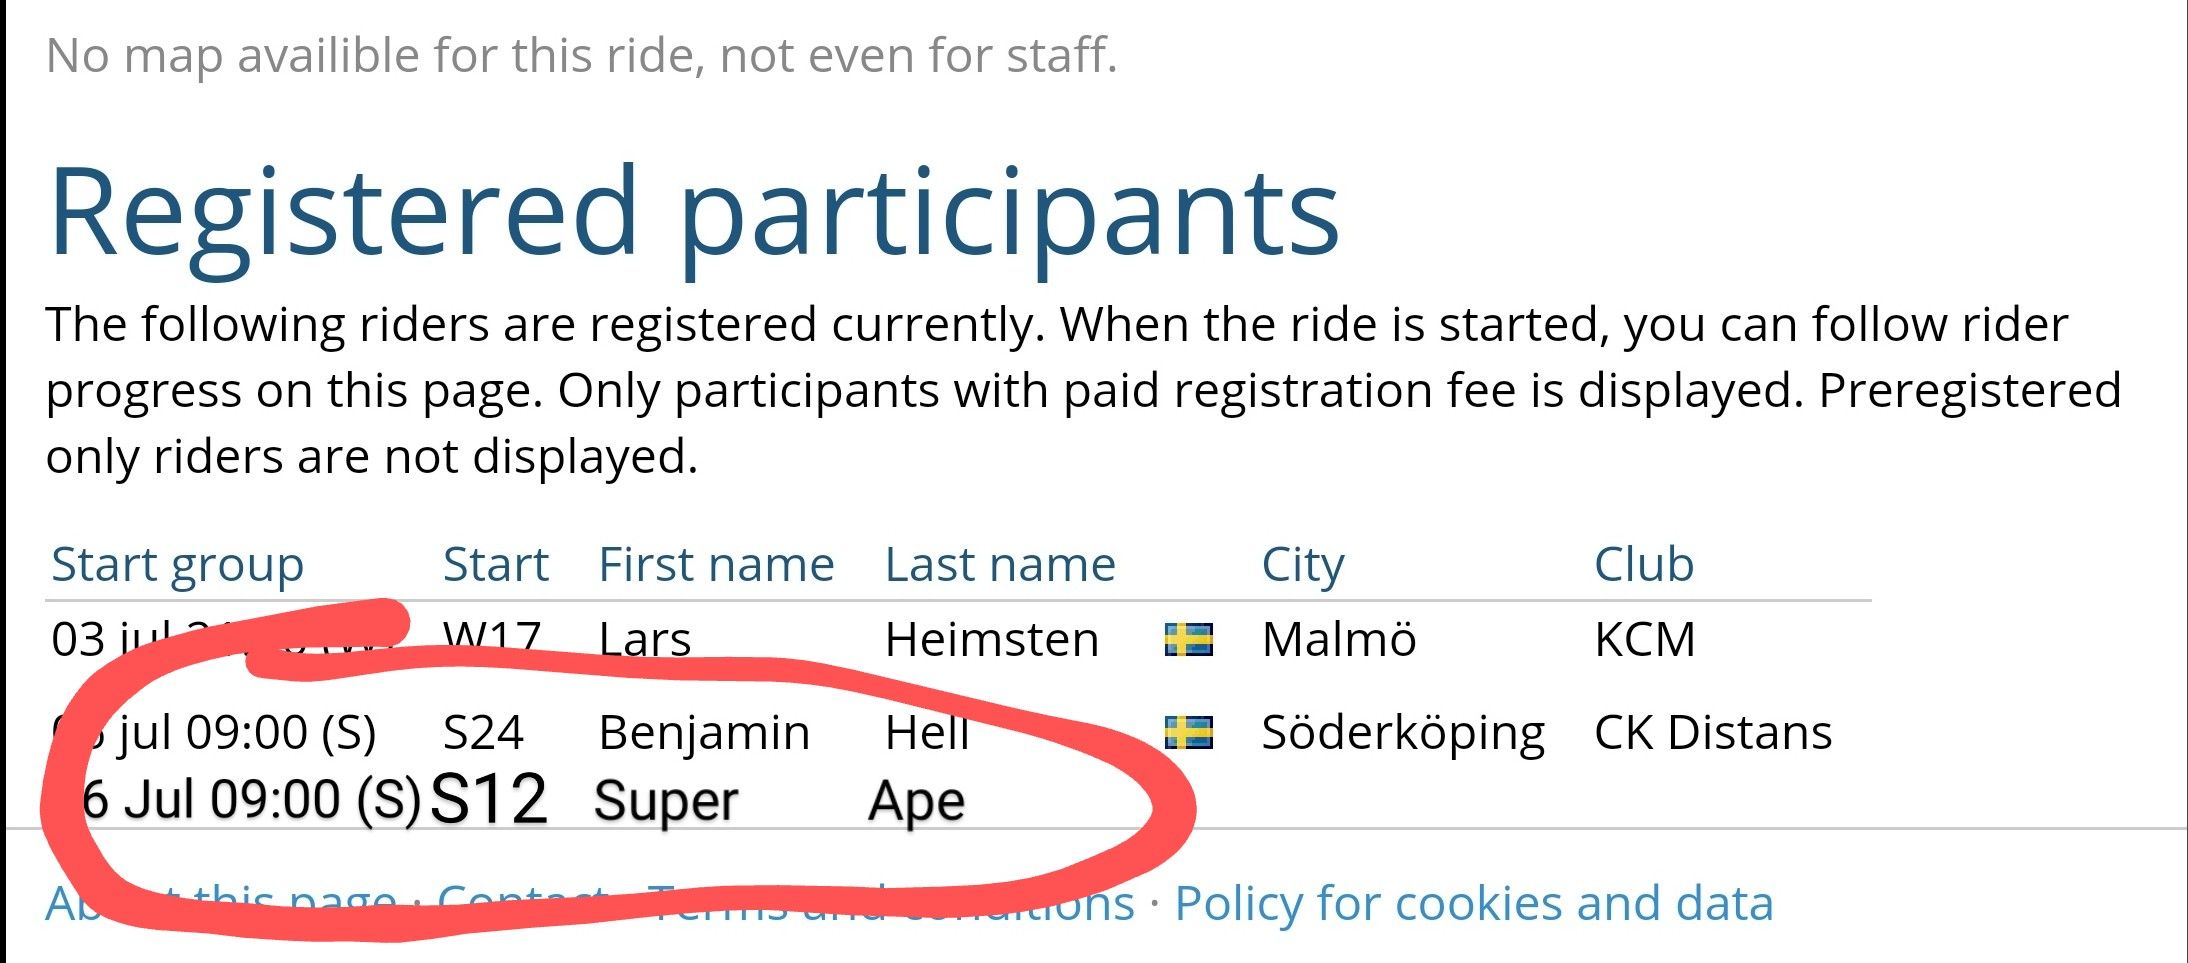This screenshot has height=963, width=2188.
Task: Click the city Malmö
Action: pyautogui.click(x=1339, y=640)
